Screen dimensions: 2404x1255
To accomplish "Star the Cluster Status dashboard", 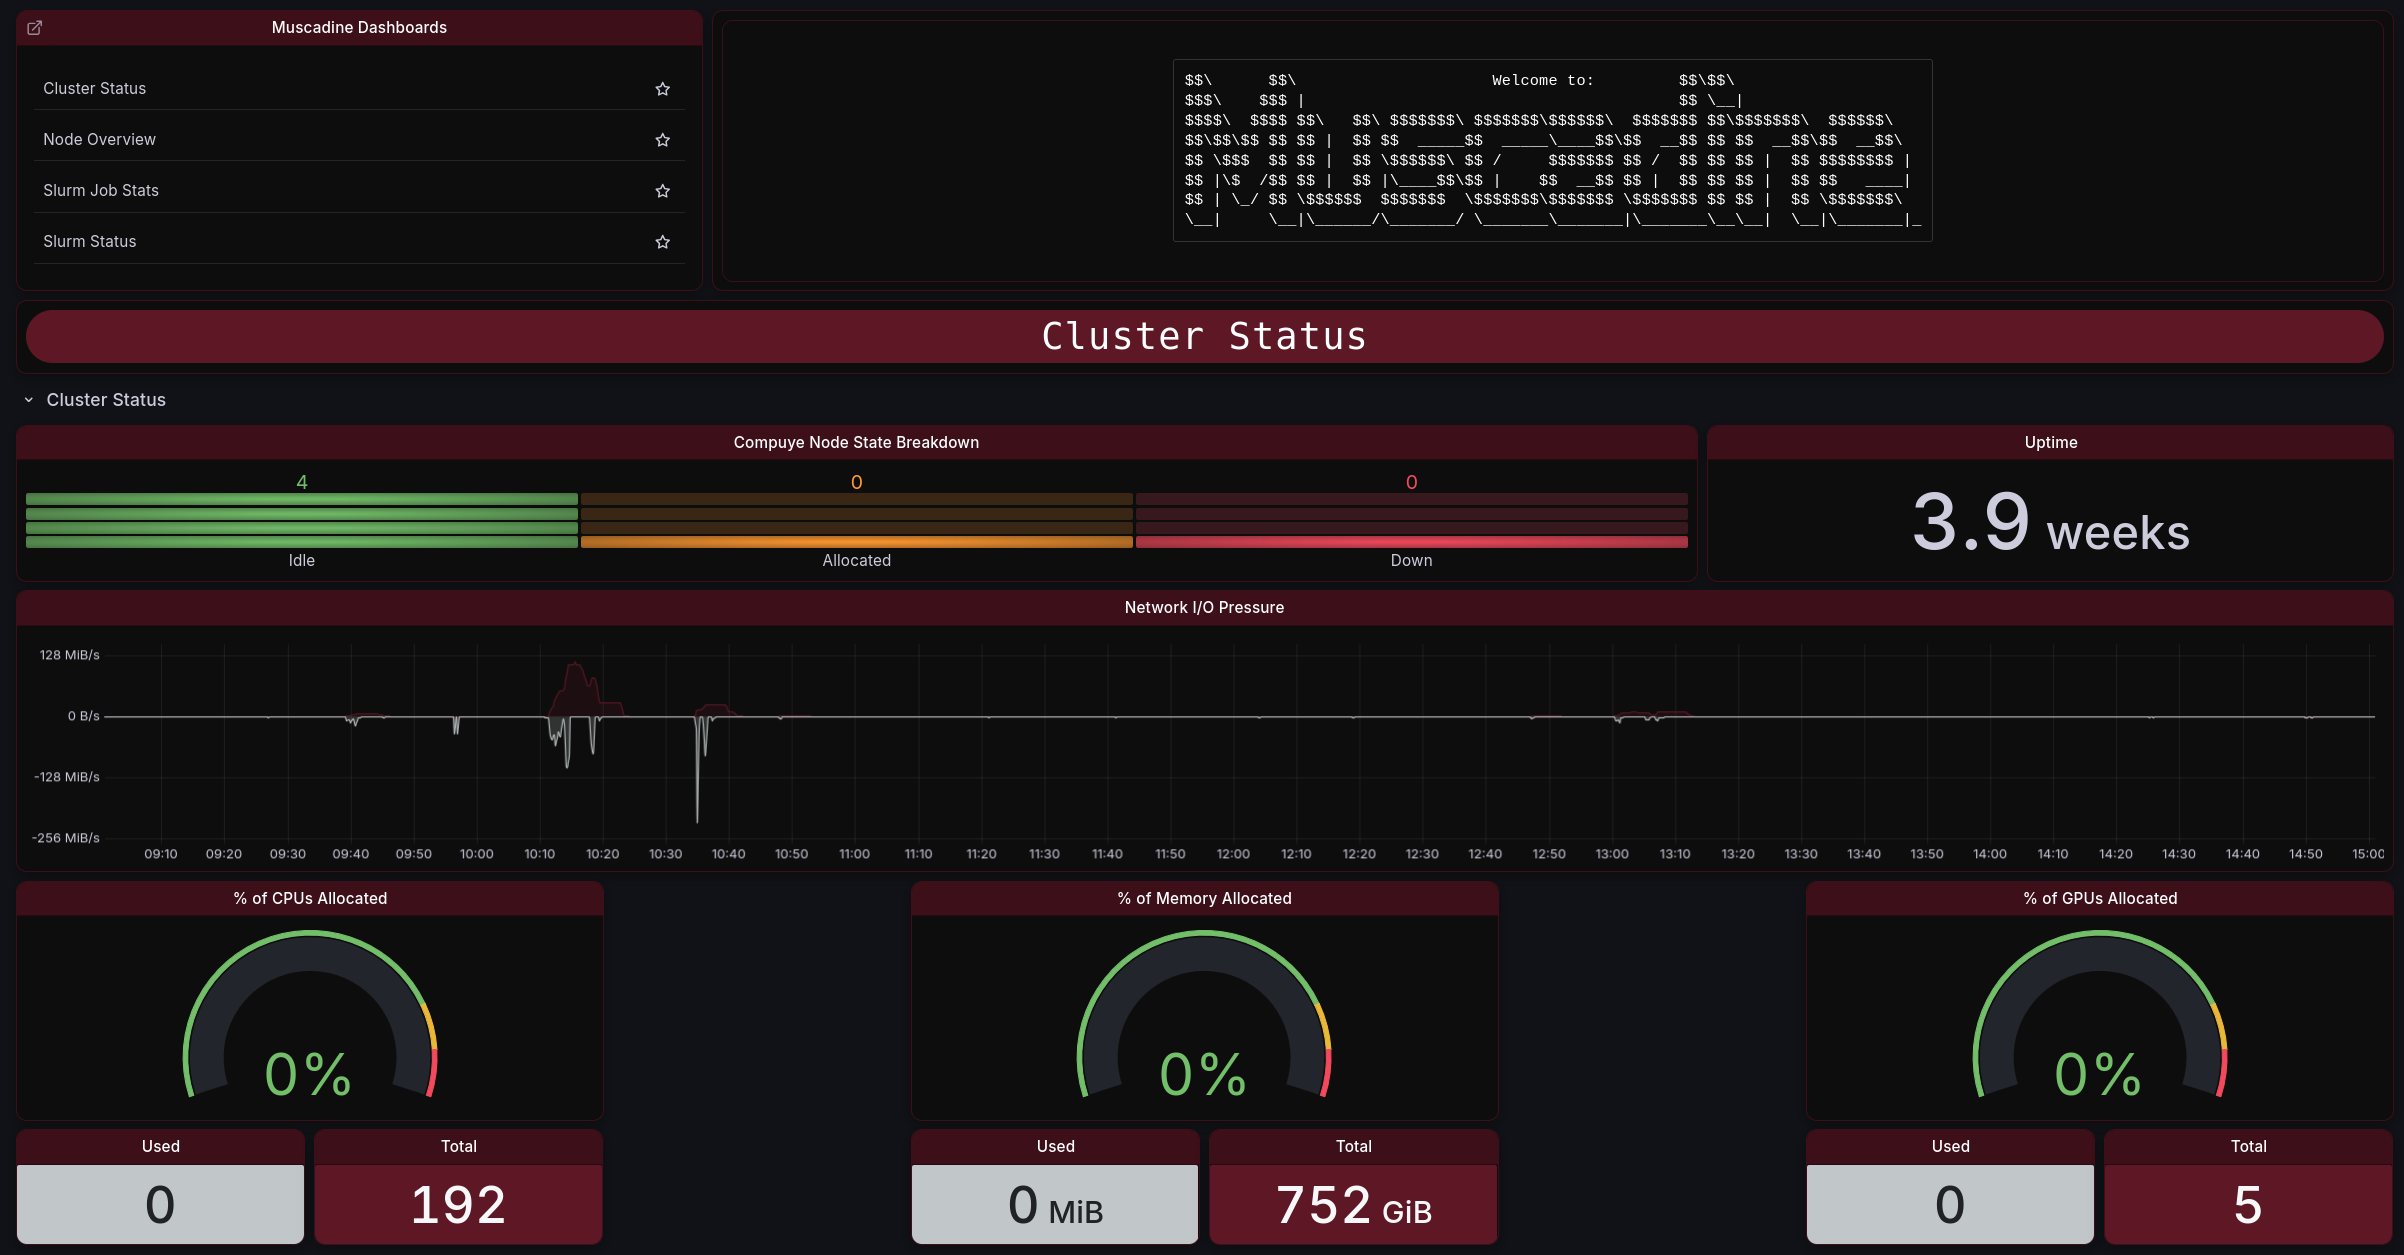I will click(x=662, y=89).
